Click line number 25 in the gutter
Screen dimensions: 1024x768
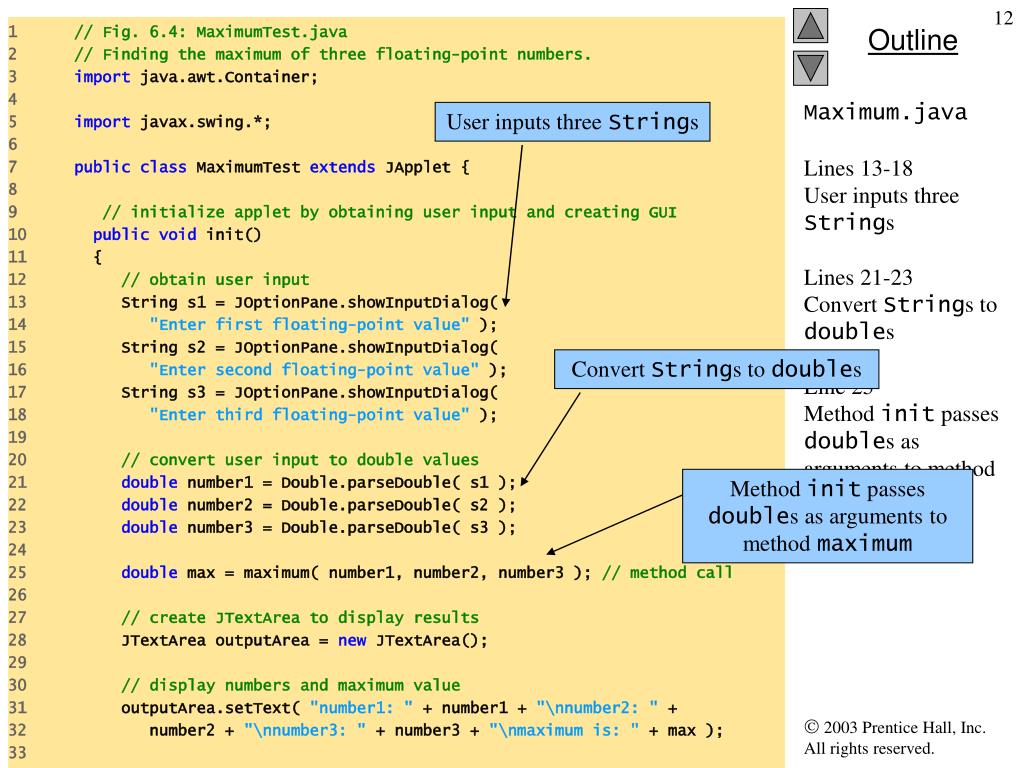coord(18,573)
